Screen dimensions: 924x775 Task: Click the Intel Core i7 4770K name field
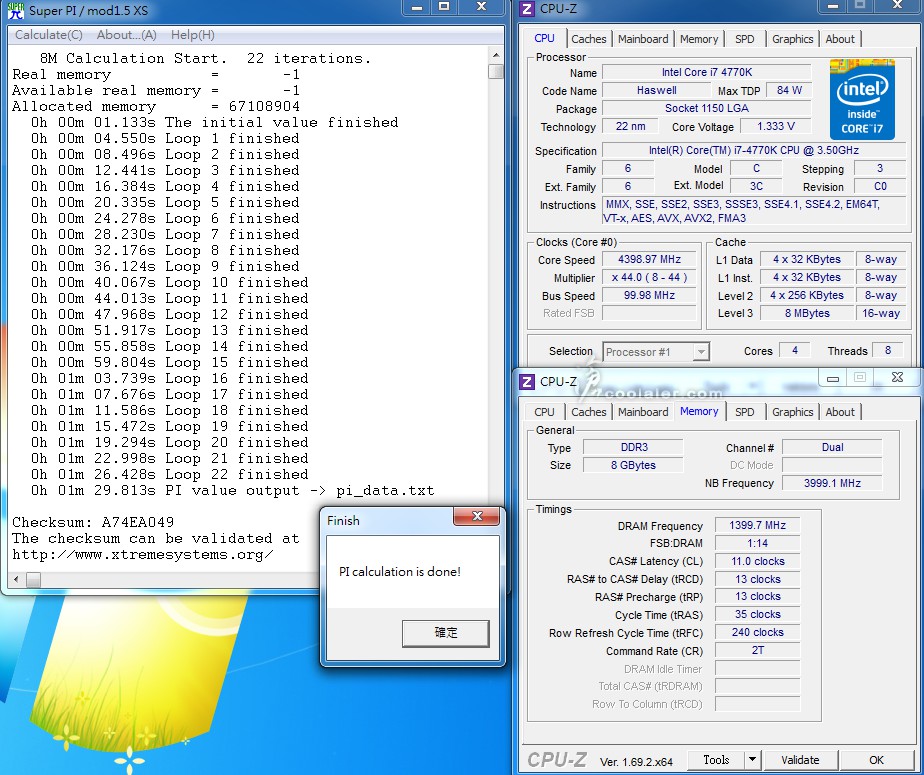pos(707,72)
